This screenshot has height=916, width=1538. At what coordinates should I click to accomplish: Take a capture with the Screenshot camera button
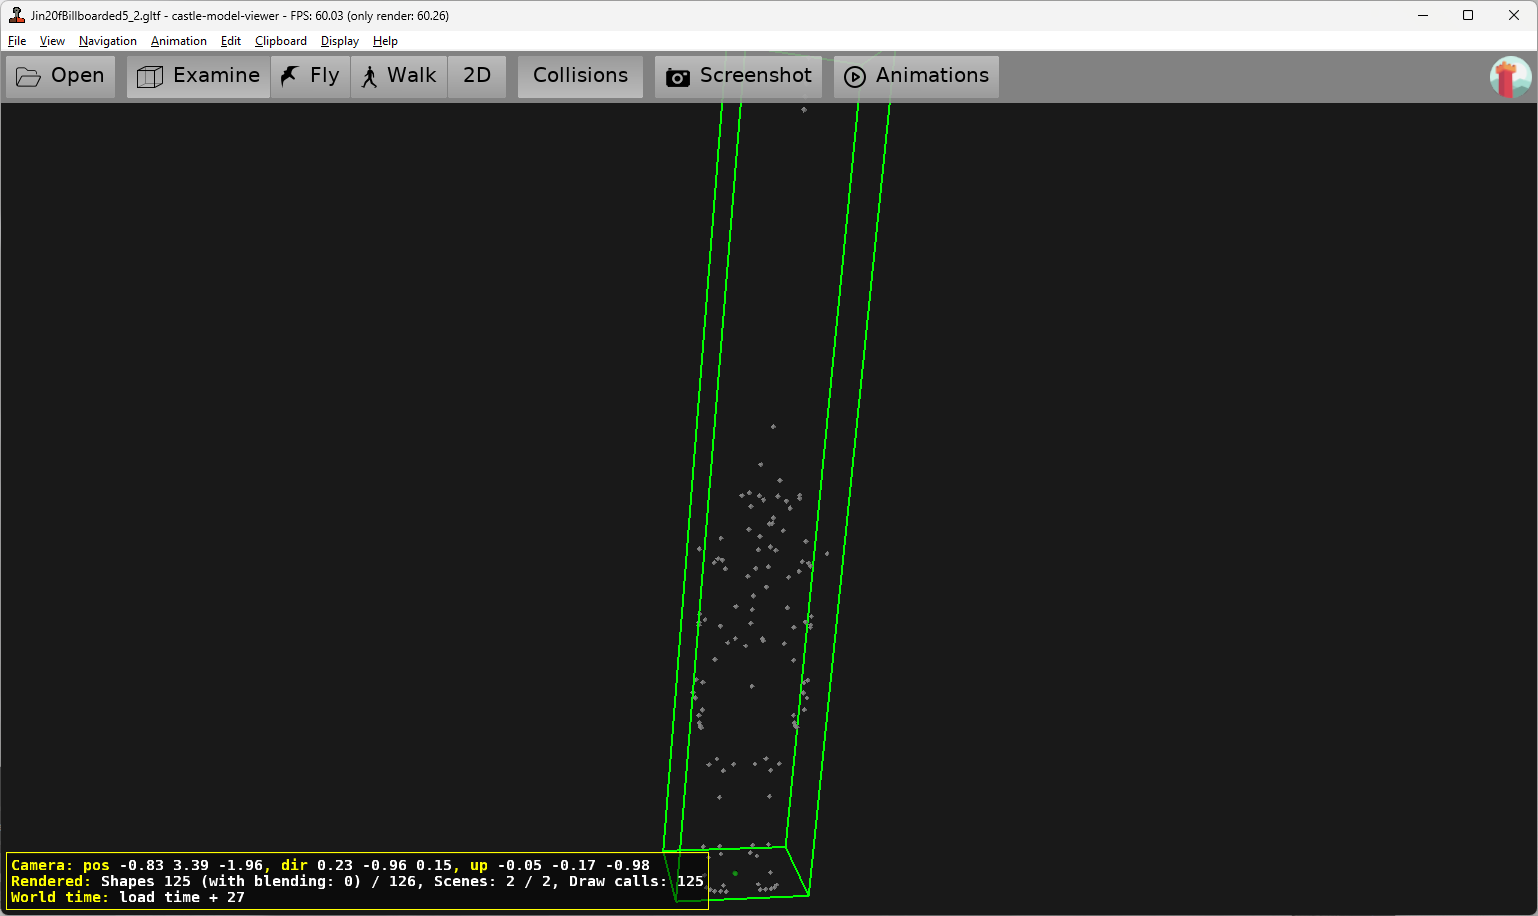click(738, 76)
